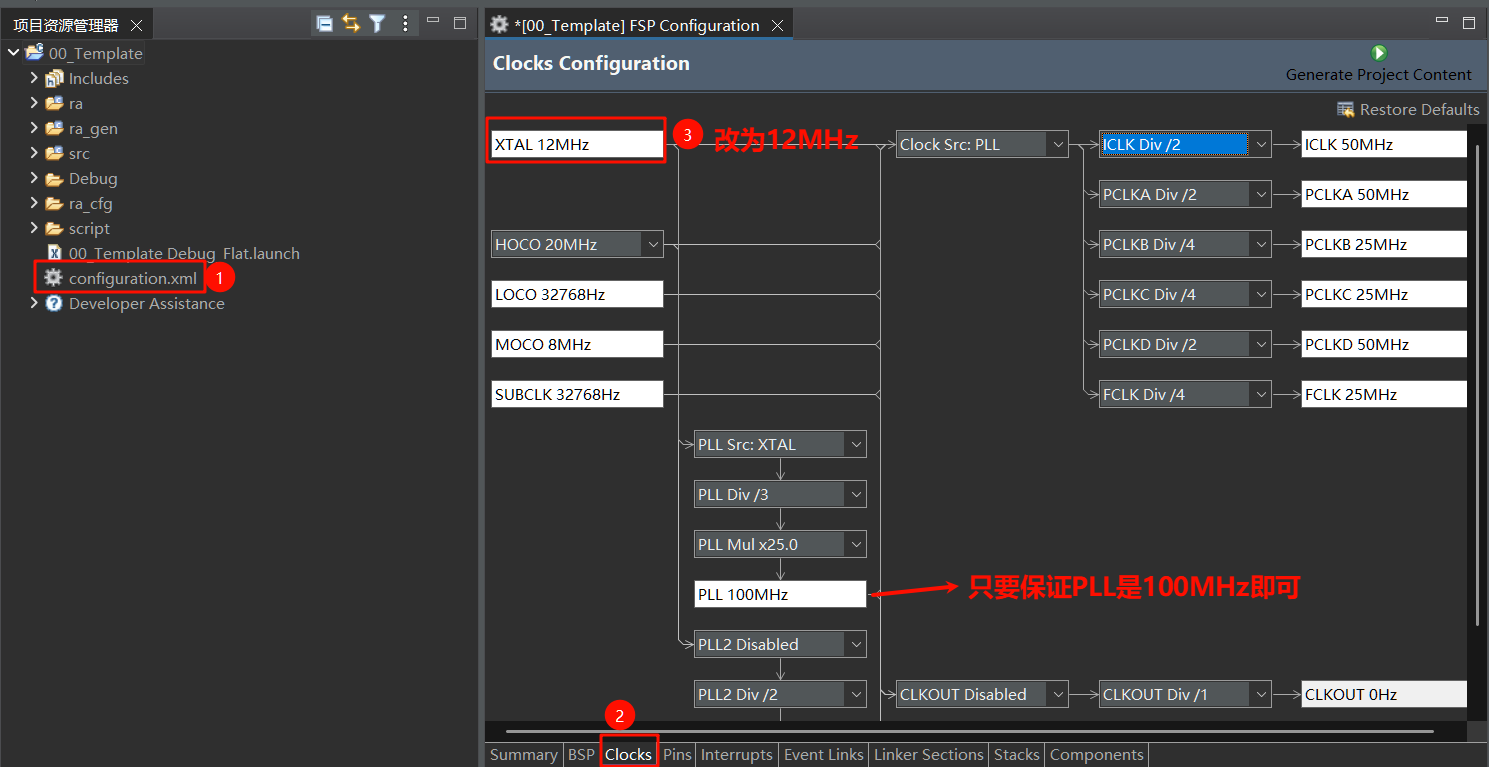Open the FCLK Div /4 dropdown

coord(1261,394)
